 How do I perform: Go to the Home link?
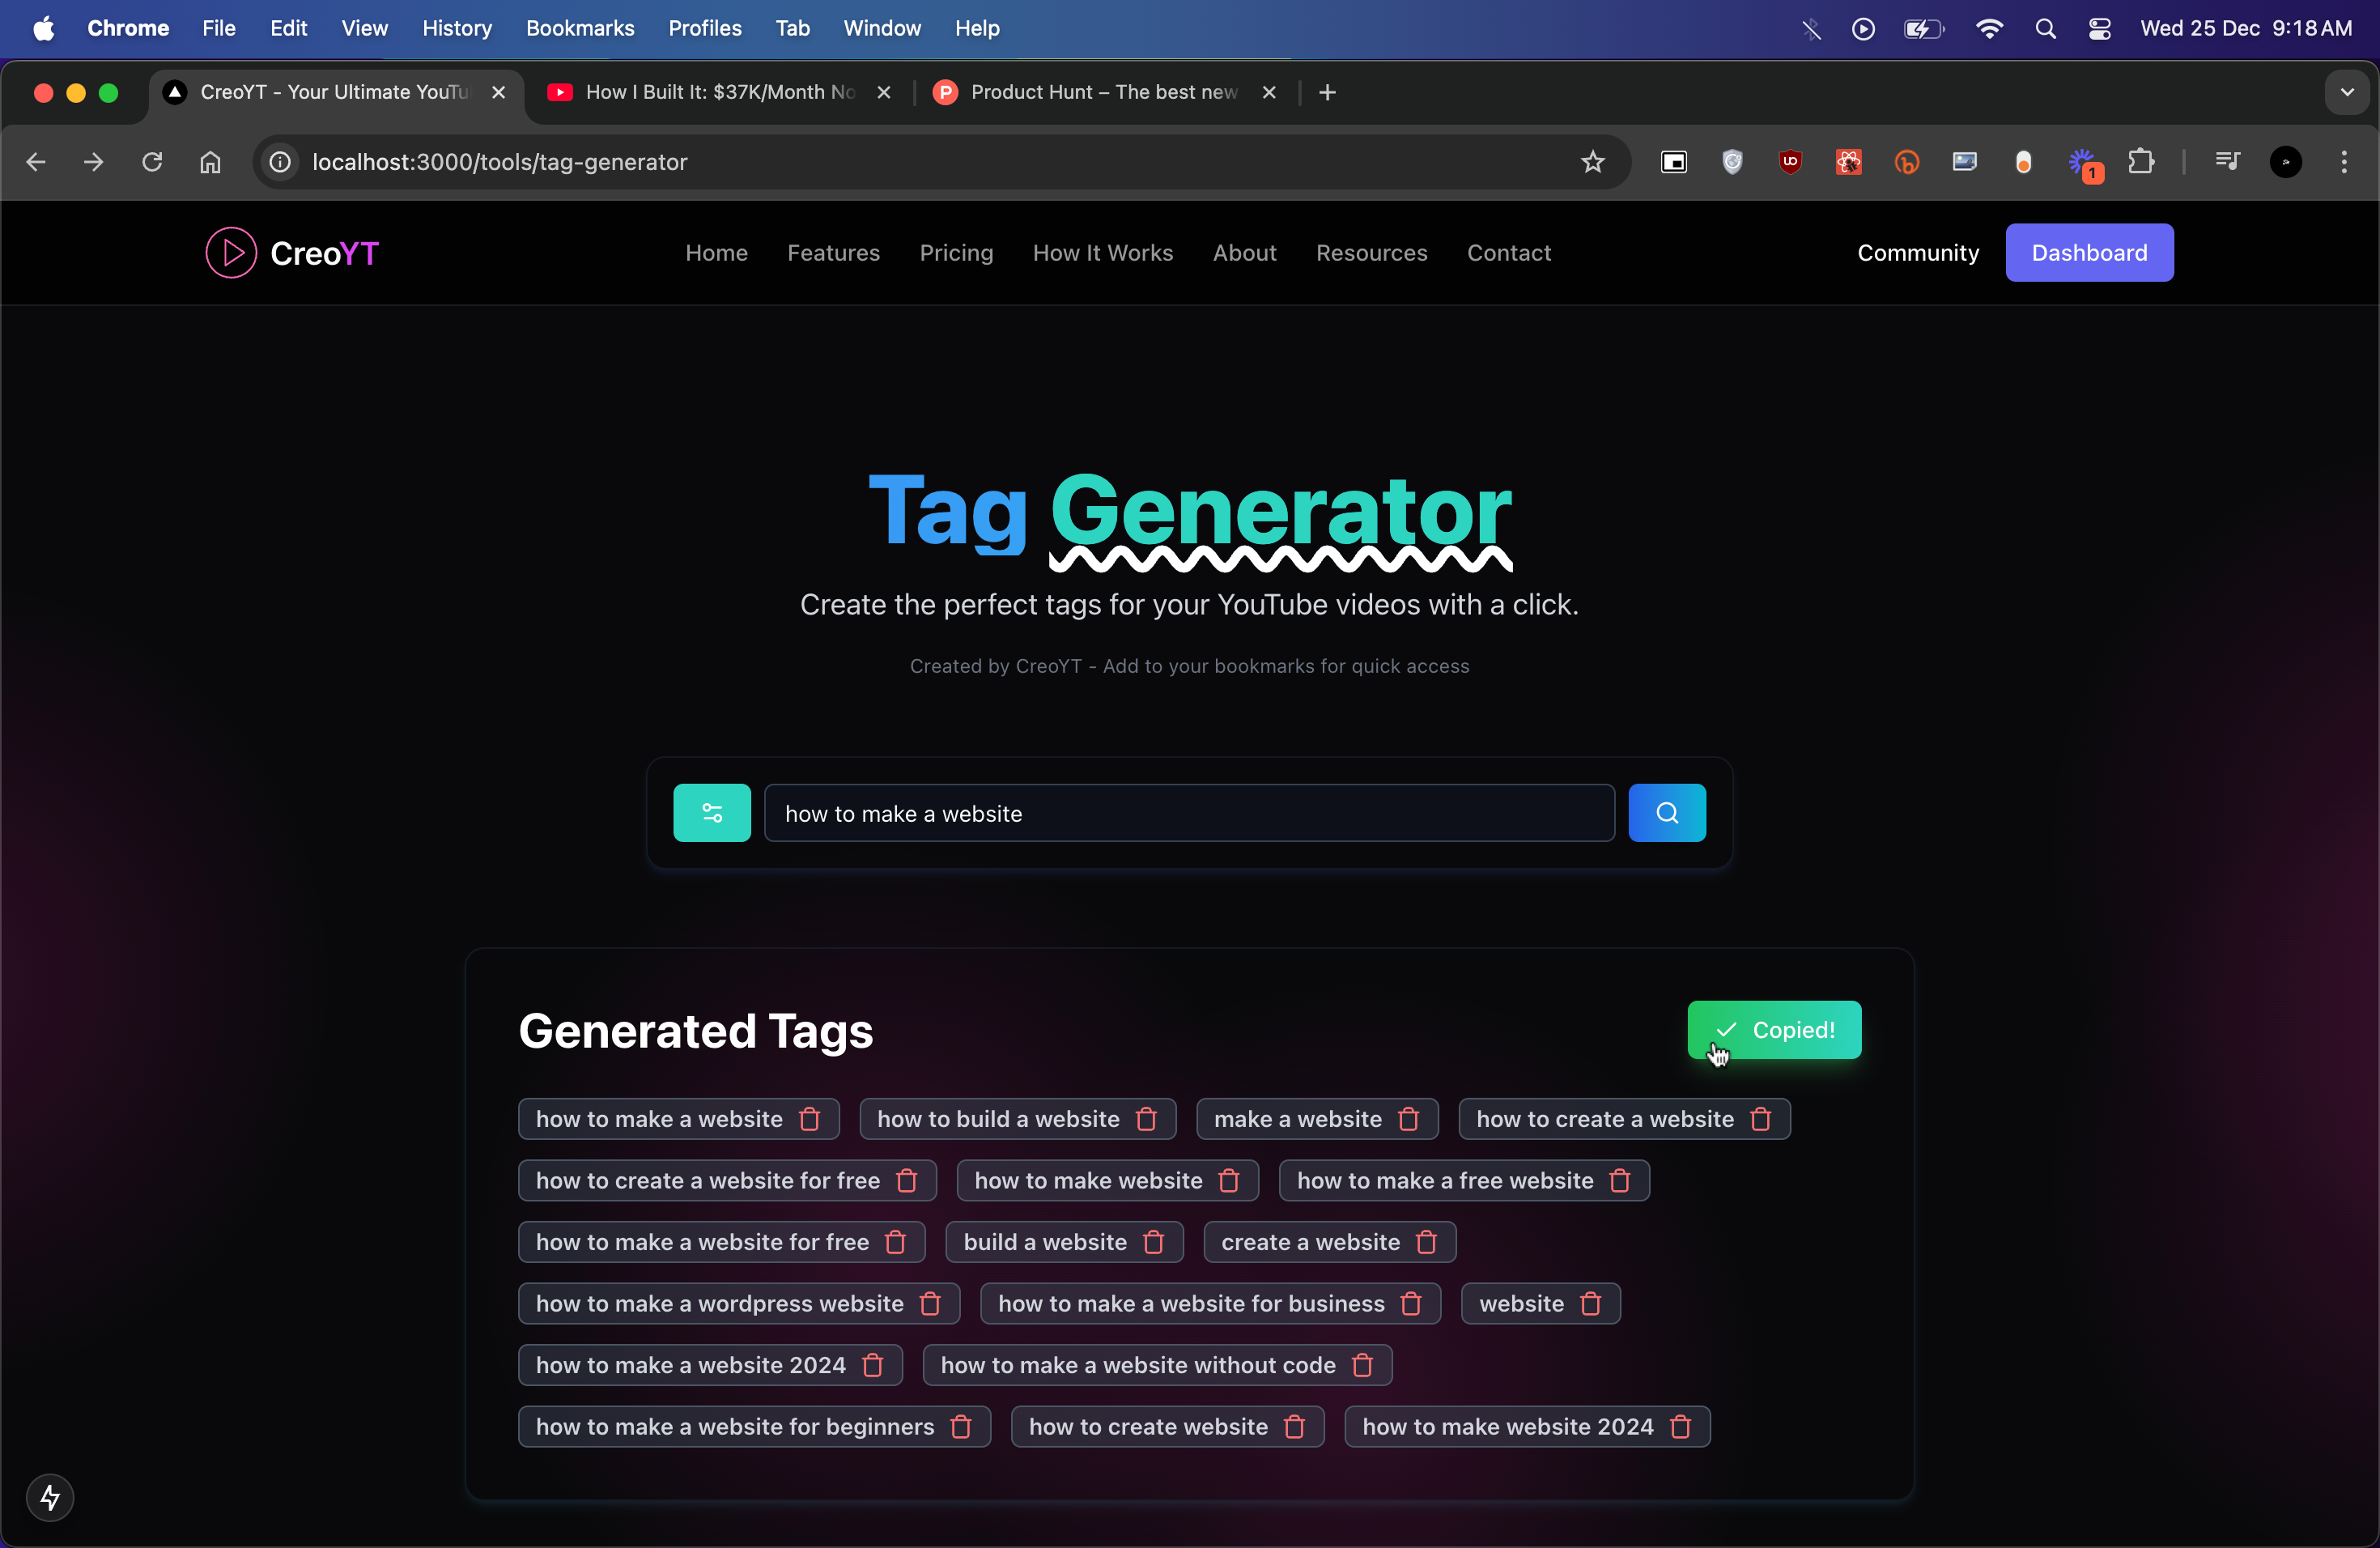(x=716, y=252)
